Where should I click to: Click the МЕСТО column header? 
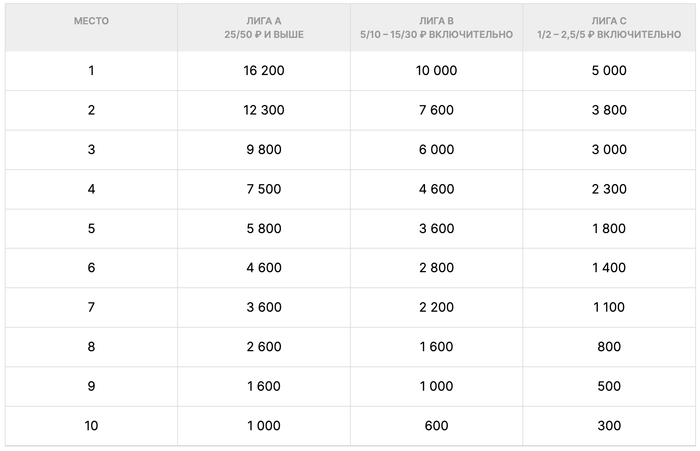pyautogui.click(x=91, y=20)
